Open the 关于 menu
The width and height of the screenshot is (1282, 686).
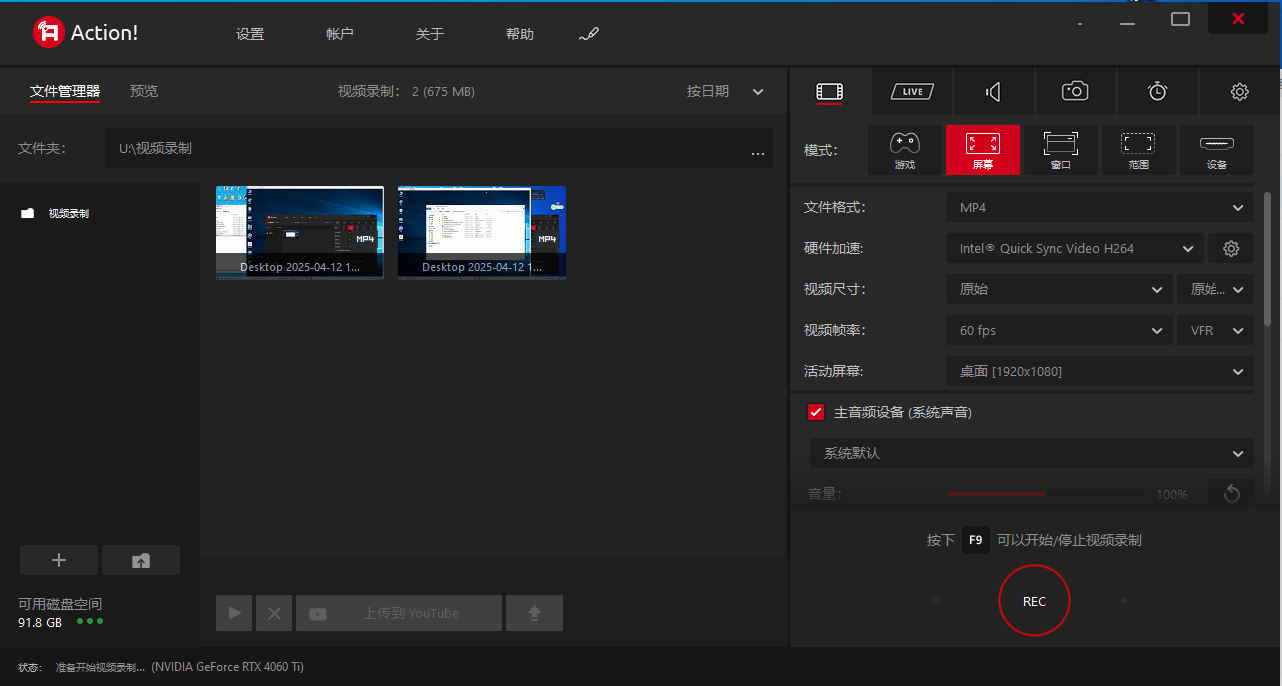(430, 34)
